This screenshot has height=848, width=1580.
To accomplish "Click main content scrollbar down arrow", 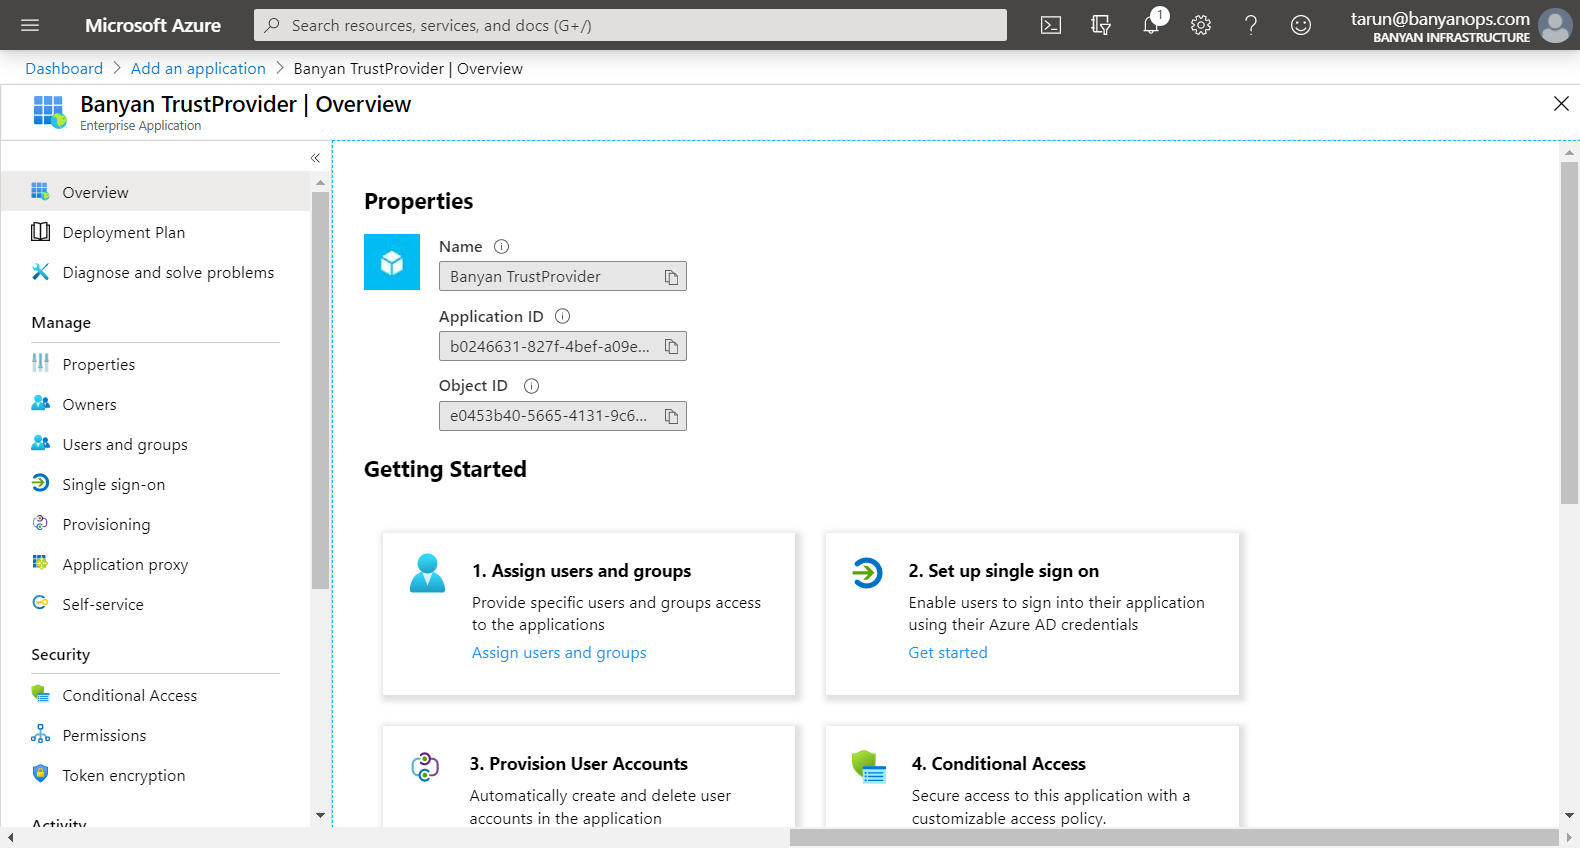I will [1569, 816].
